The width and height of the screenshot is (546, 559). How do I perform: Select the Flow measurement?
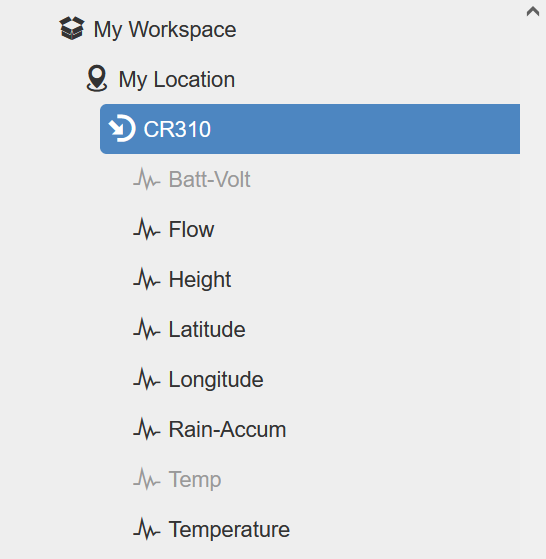point(191,229)
